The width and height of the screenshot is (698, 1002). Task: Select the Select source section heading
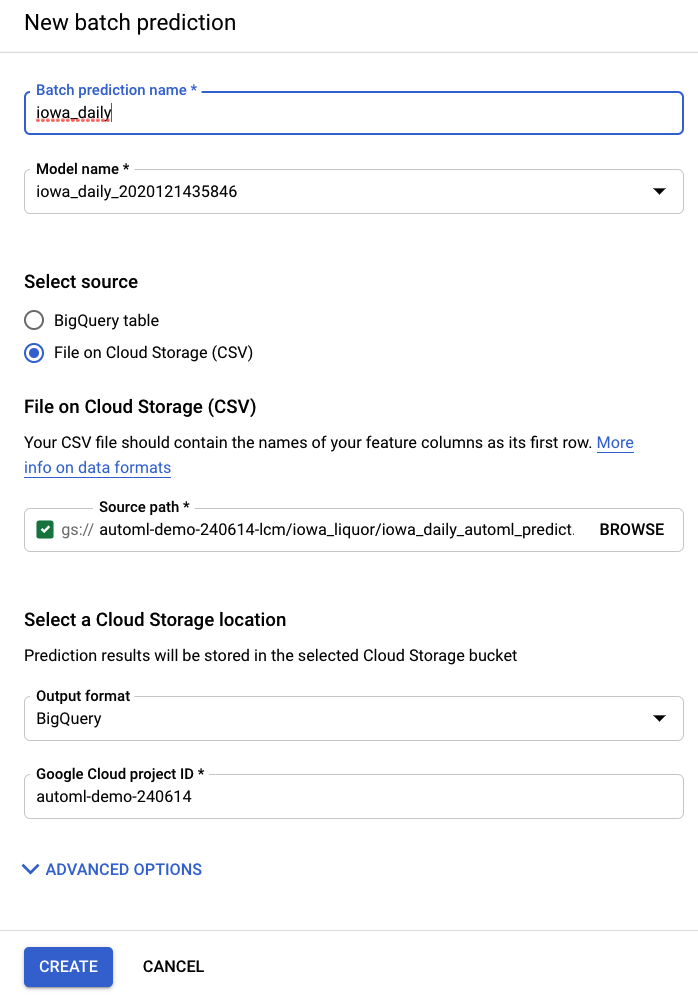80,282
